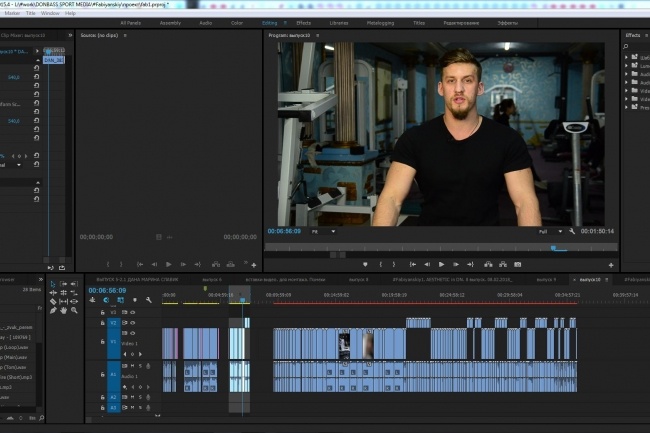Toggle V2 track visibility eye
This screenshot has width=650, height=433.
(x=133, y=323)
